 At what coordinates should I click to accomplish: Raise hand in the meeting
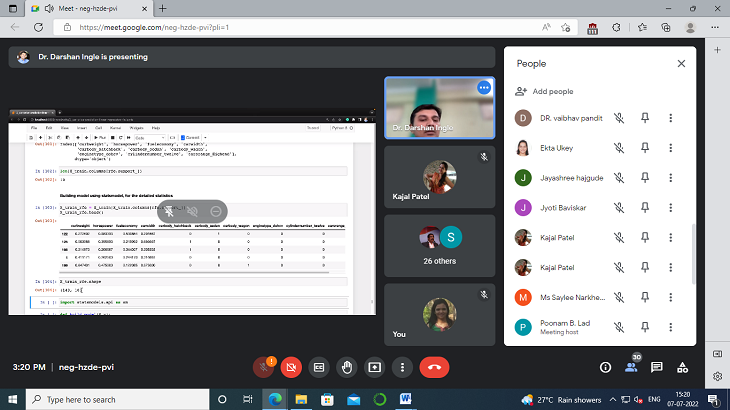pos(347,367)
